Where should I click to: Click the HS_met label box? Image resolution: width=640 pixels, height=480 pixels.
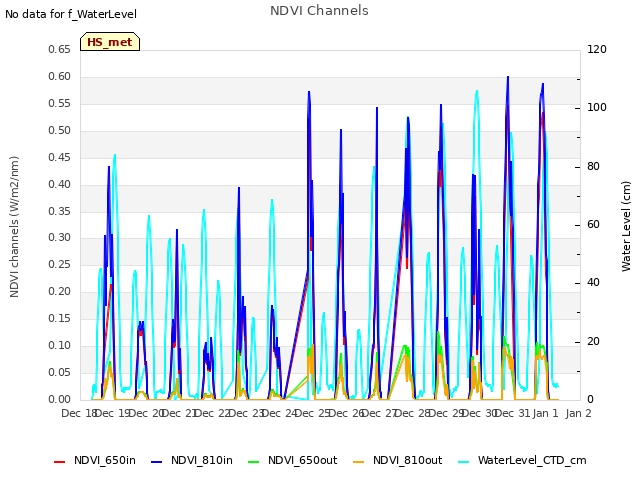coord(110,42)
